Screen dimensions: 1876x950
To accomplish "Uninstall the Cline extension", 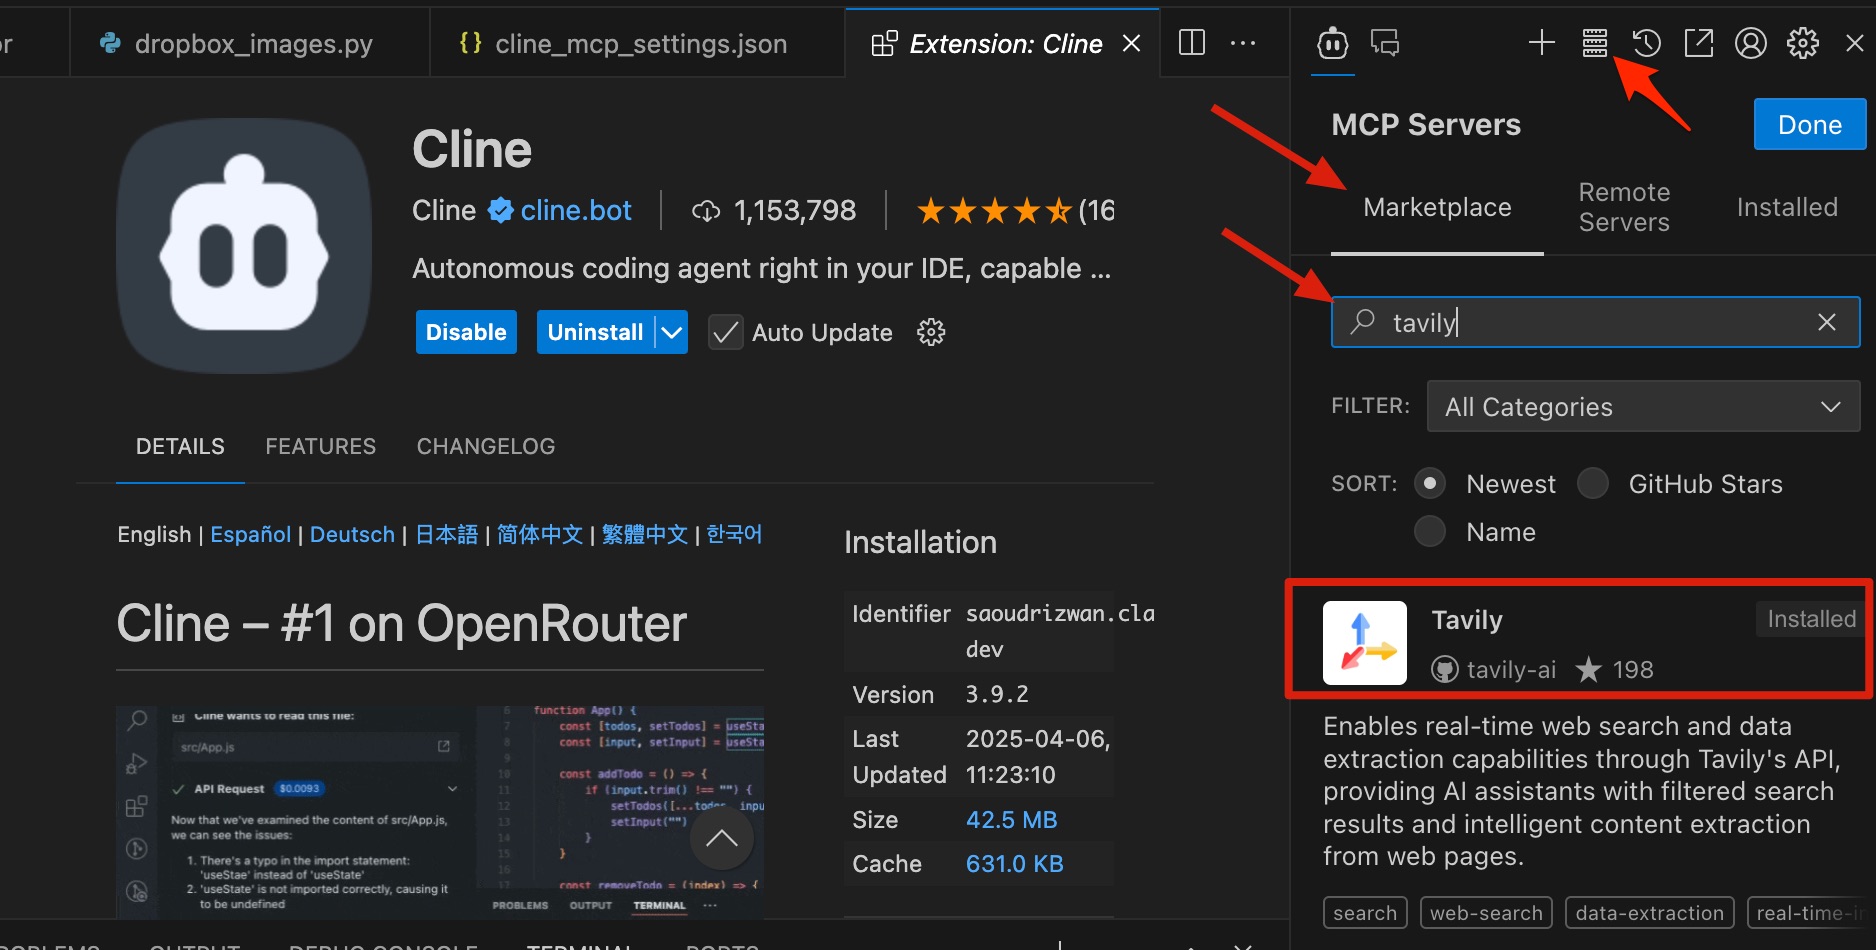I will (595, 332).
